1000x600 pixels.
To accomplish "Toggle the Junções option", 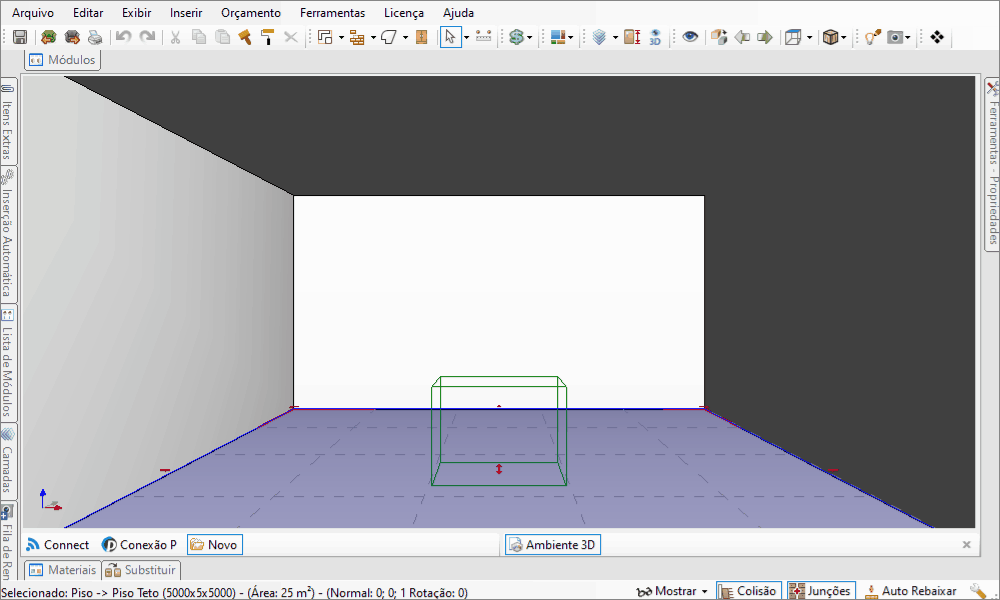I will click(821, 591).
